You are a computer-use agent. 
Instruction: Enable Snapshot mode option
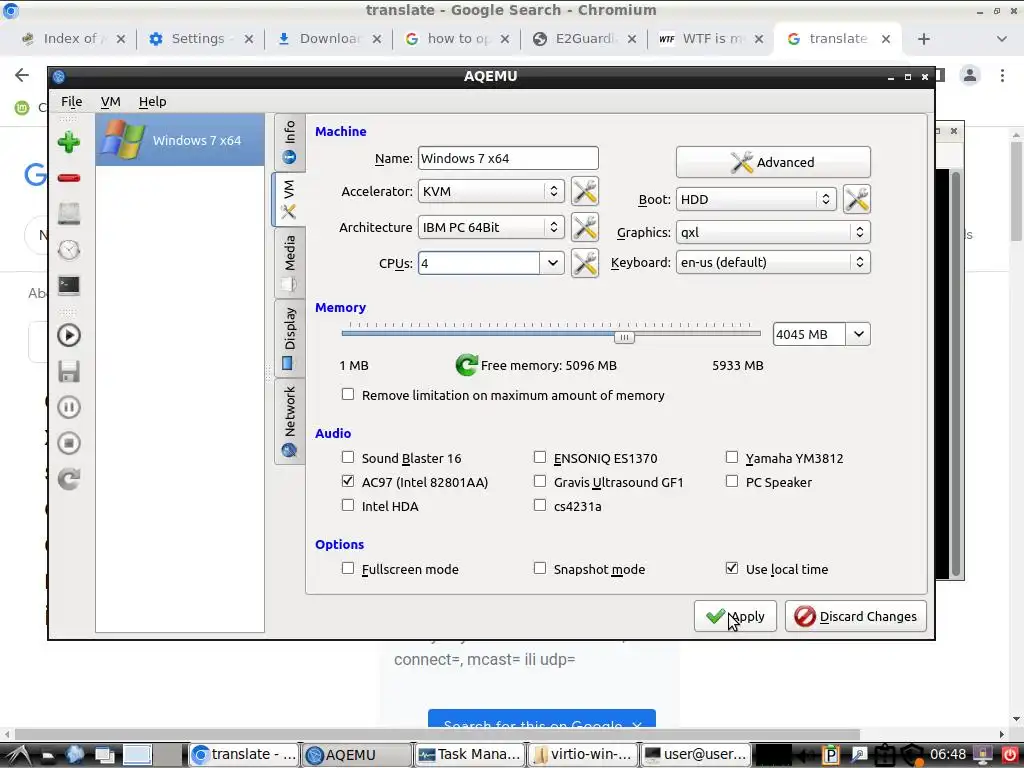pyautogui.click(x=539, y=568)
